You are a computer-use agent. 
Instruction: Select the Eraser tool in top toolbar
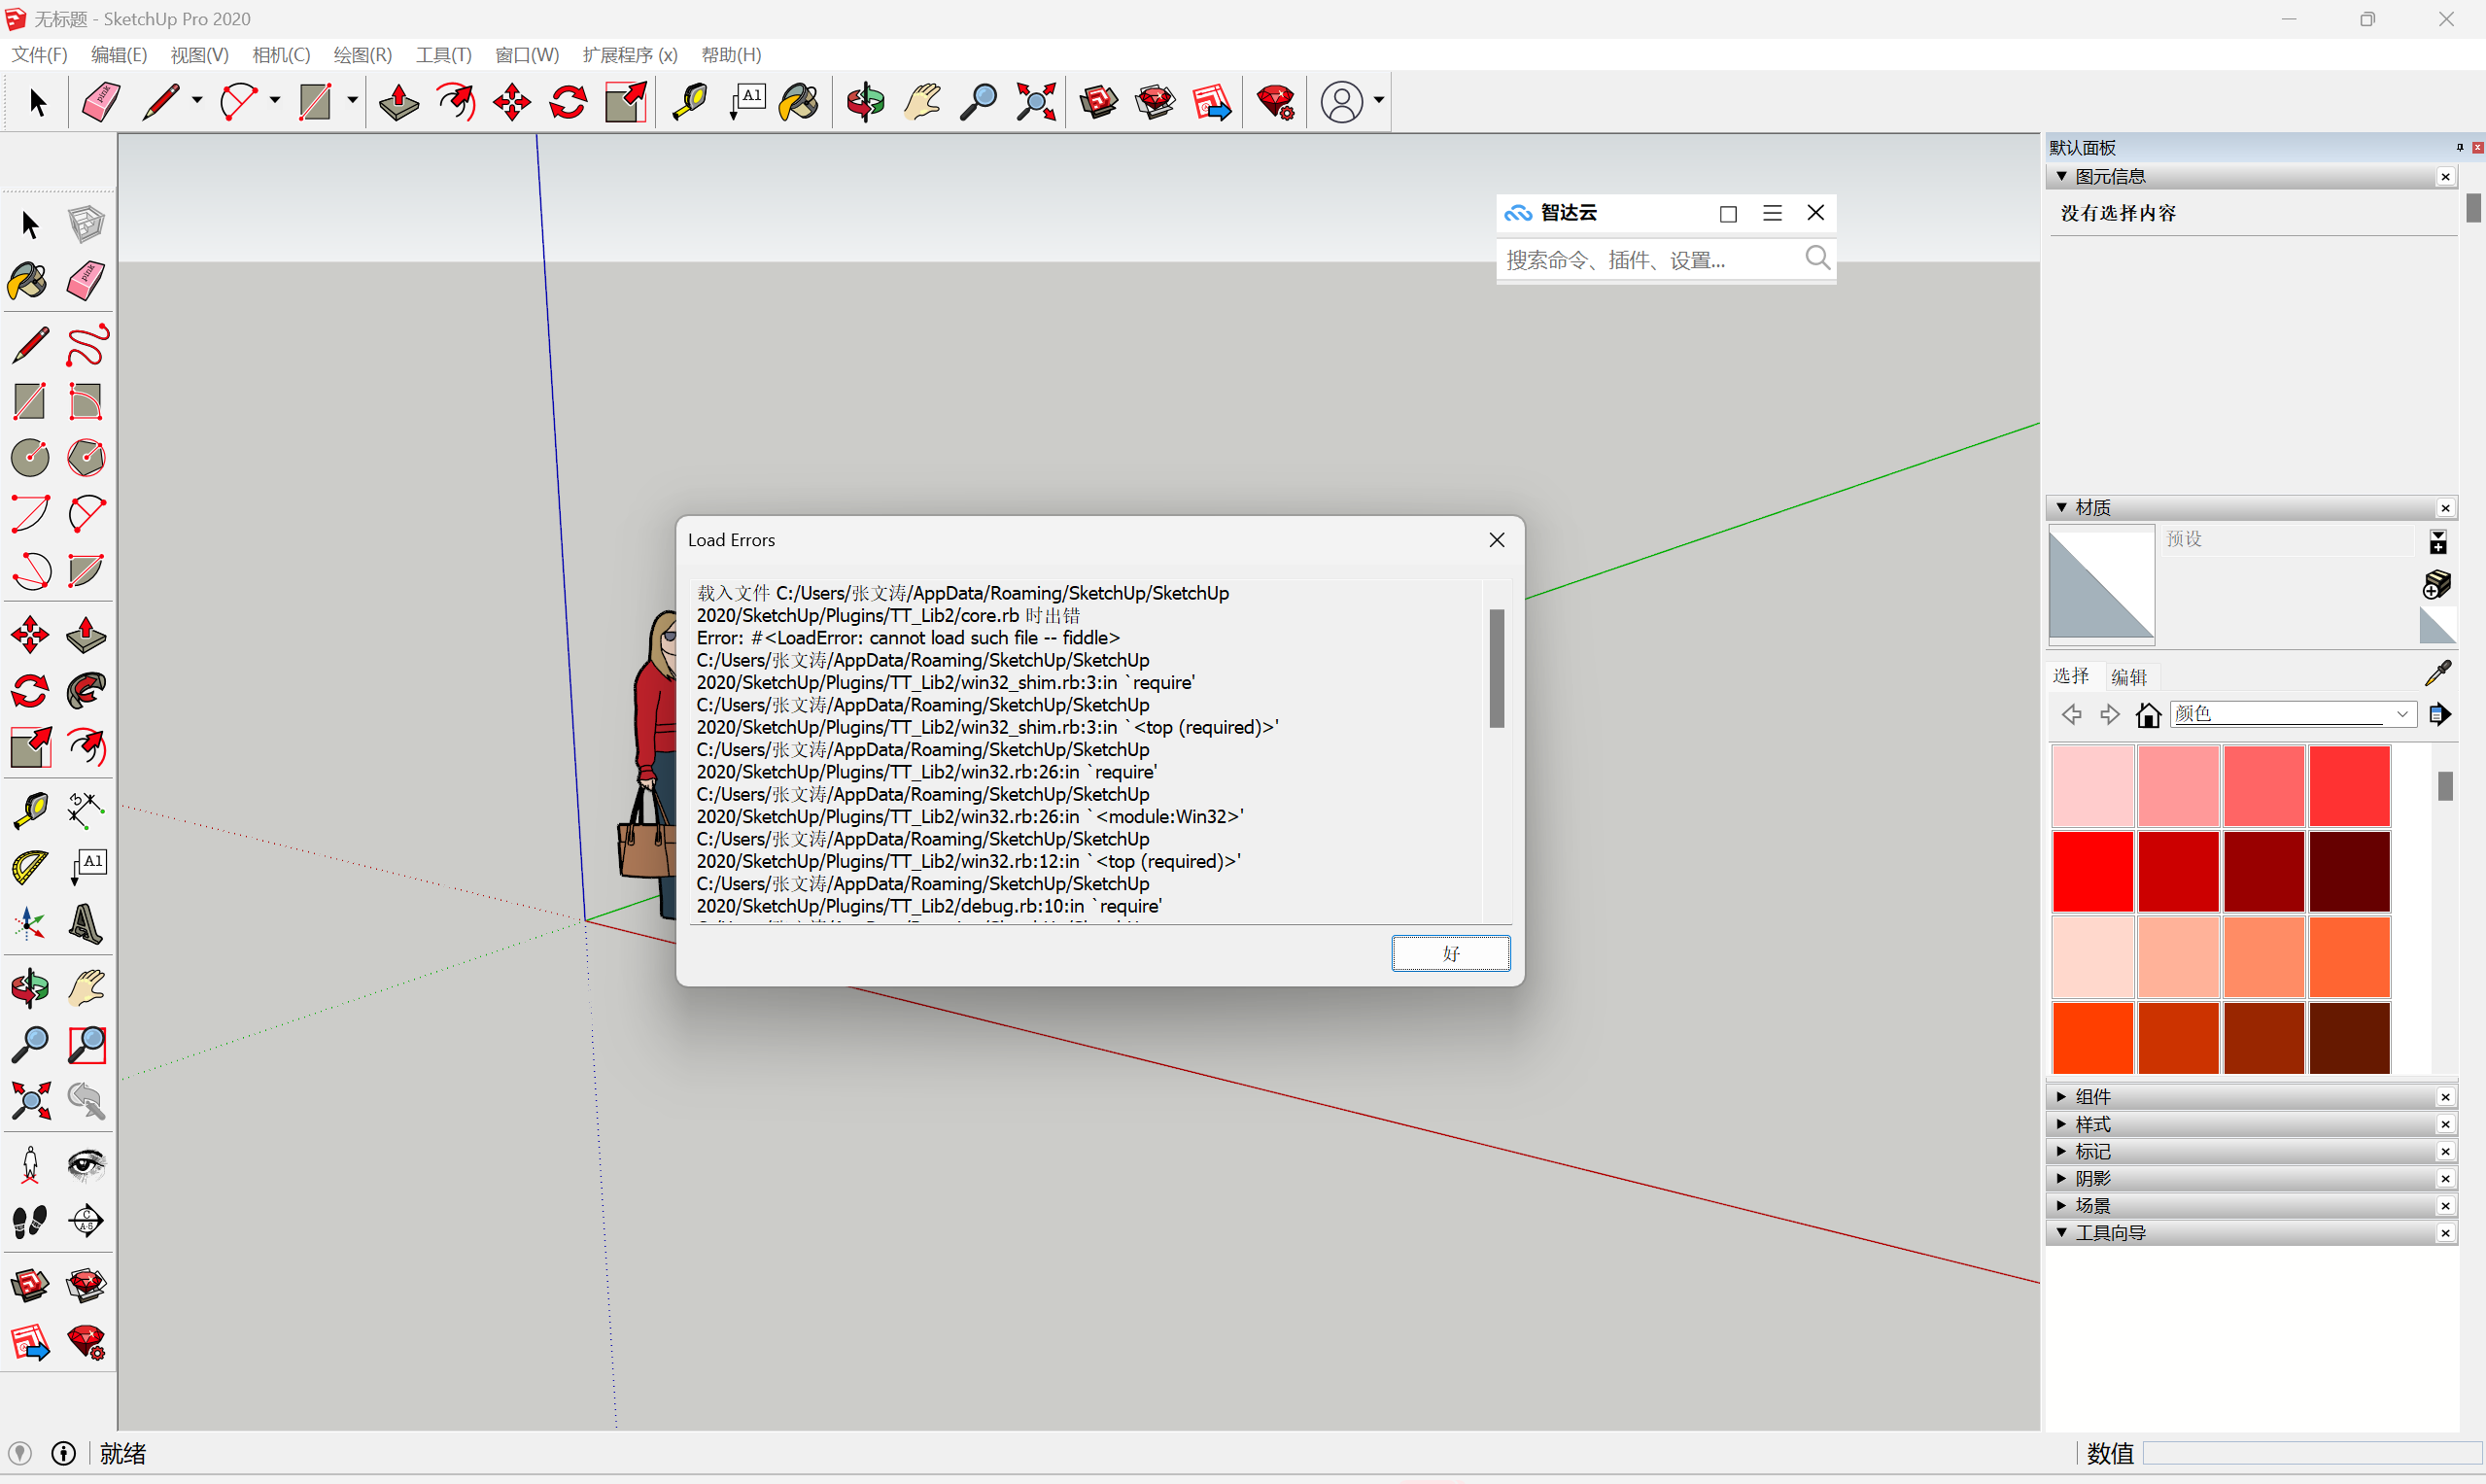click(101, 102)
